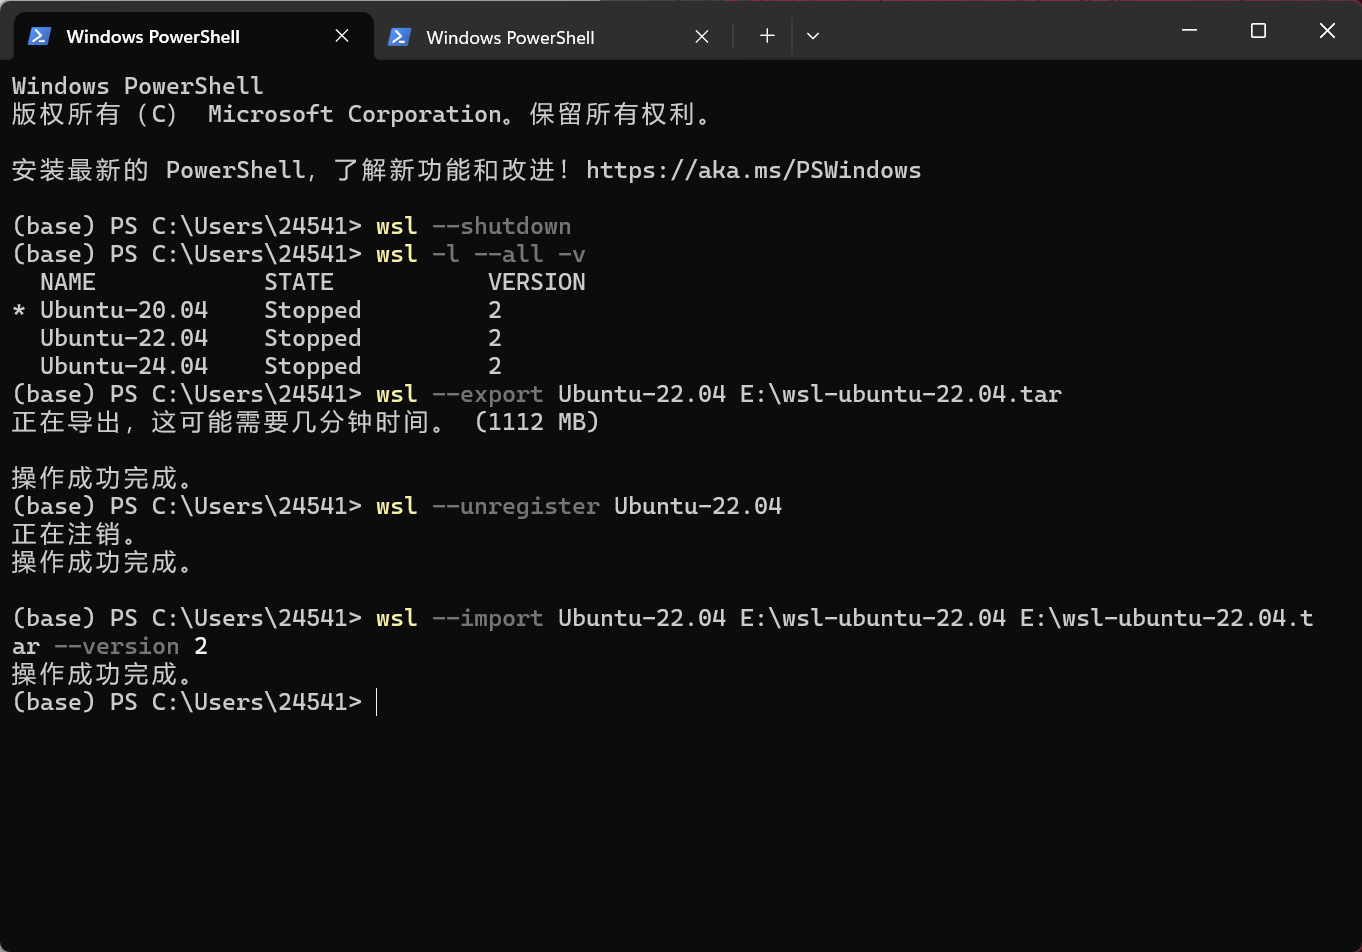The width and height of the screenshot is (1362, 952).
Task: Close the second PowerShell tab
Action: 702,37
